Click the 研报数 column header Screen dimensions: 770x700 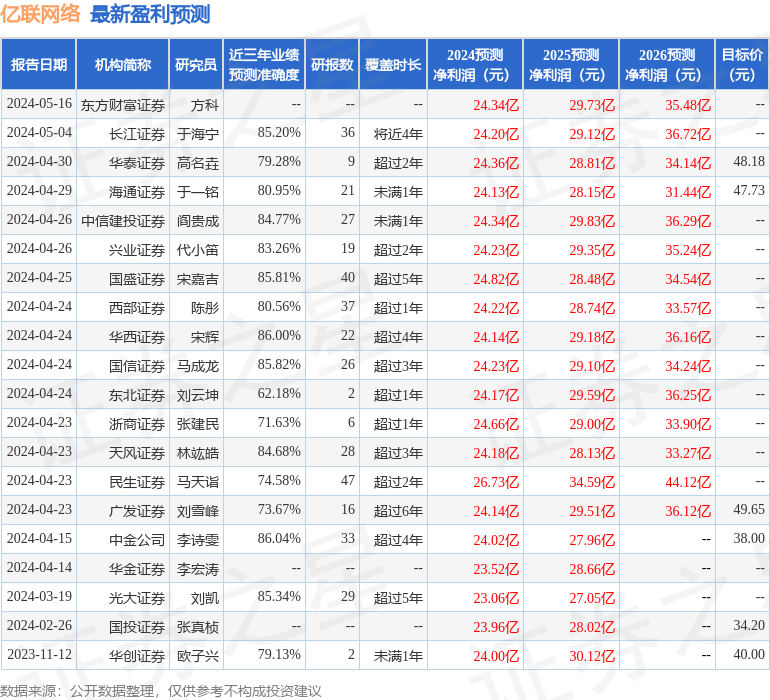point(332,64)
